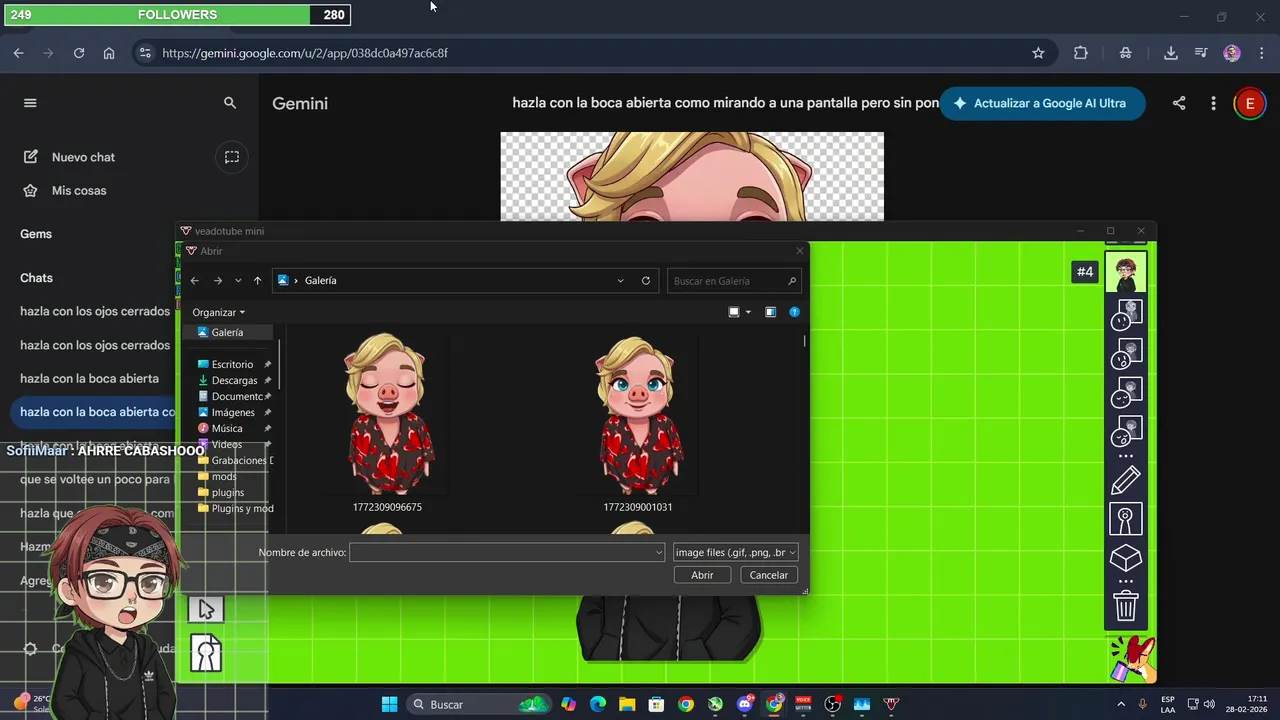Open the mods folder in navigation pane

pyautogui.click(x=224, y=476)
